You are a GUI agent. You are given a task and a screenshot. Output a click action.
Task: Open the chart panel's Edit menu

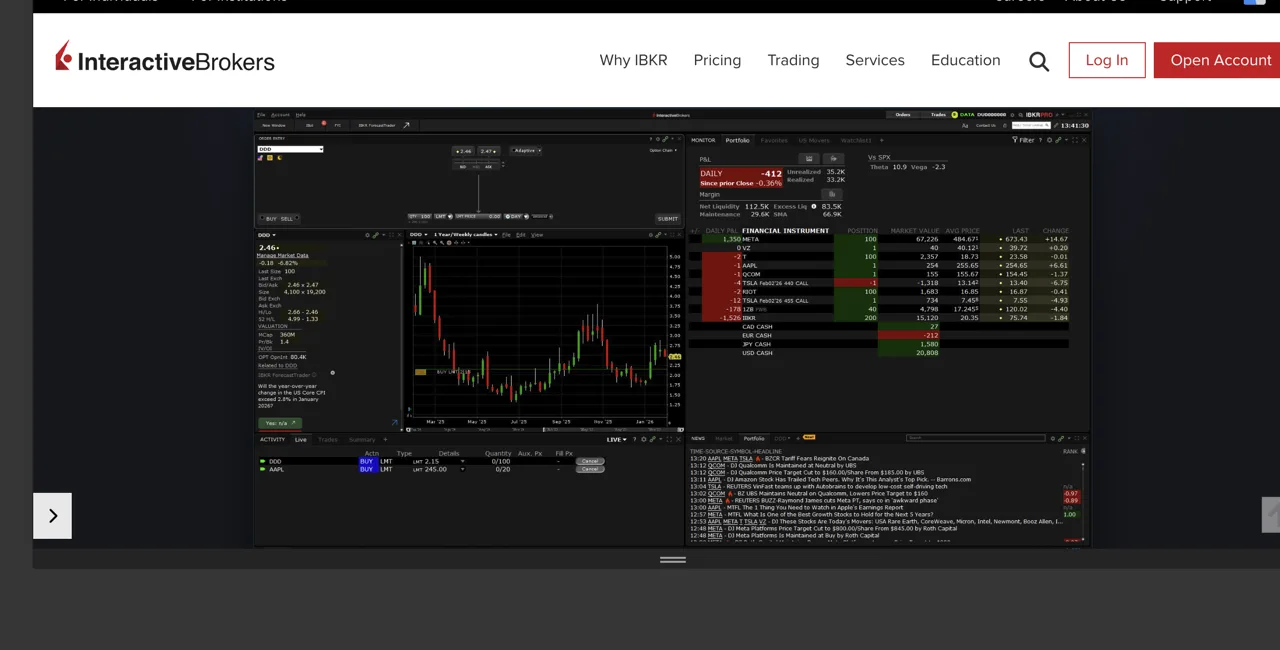[x=521, y=235]
